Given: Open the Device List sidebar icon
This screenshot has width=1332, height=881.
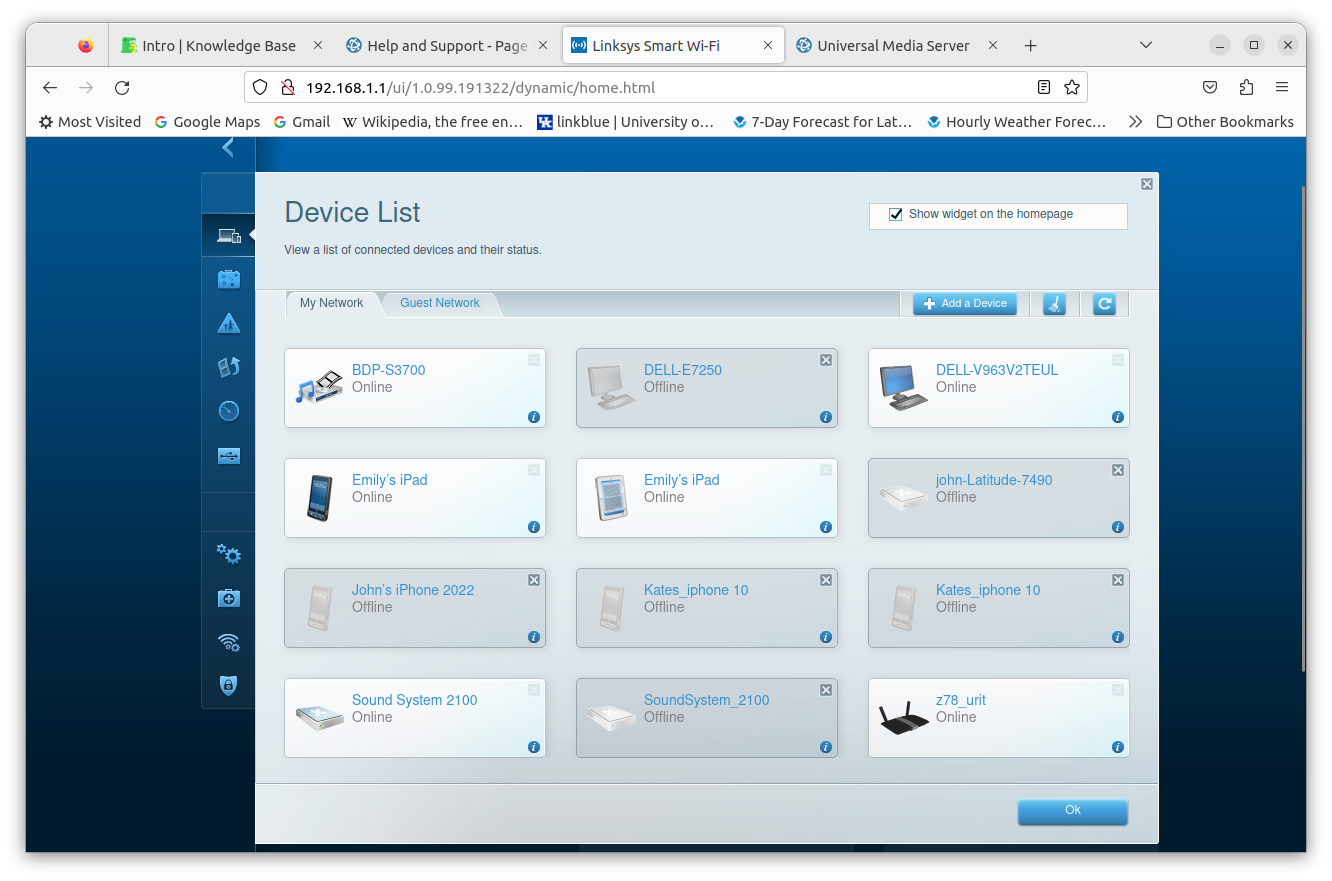Looking at the screenshot, I should pos(229,236).
